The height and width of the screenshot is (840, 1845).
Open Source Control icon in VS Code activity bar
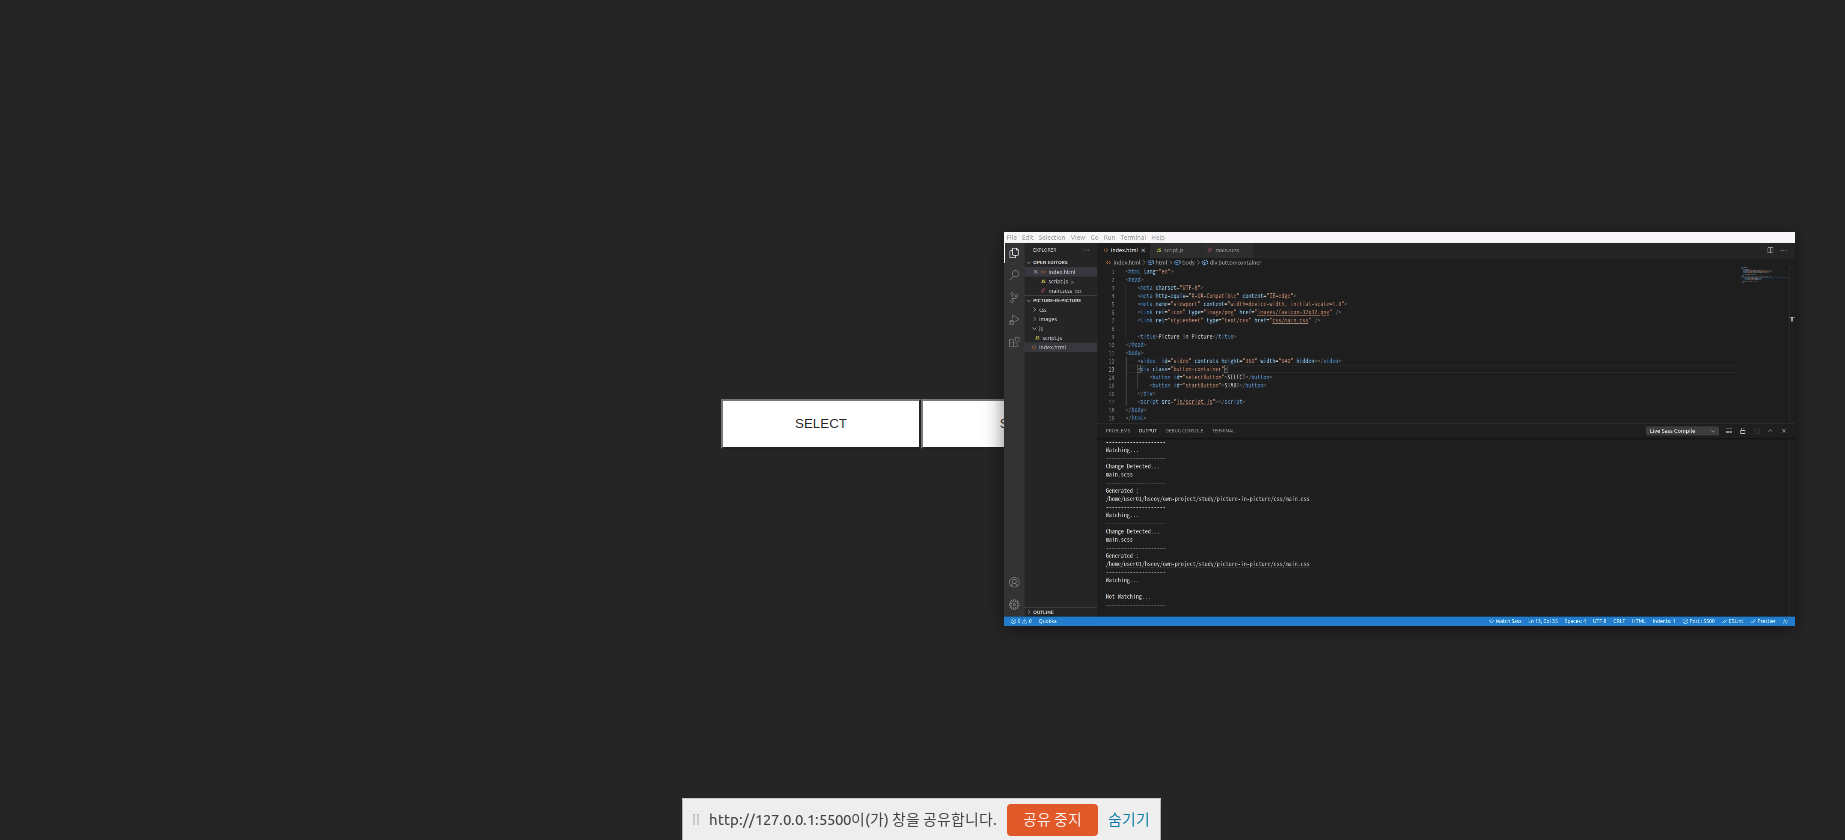1014,297
